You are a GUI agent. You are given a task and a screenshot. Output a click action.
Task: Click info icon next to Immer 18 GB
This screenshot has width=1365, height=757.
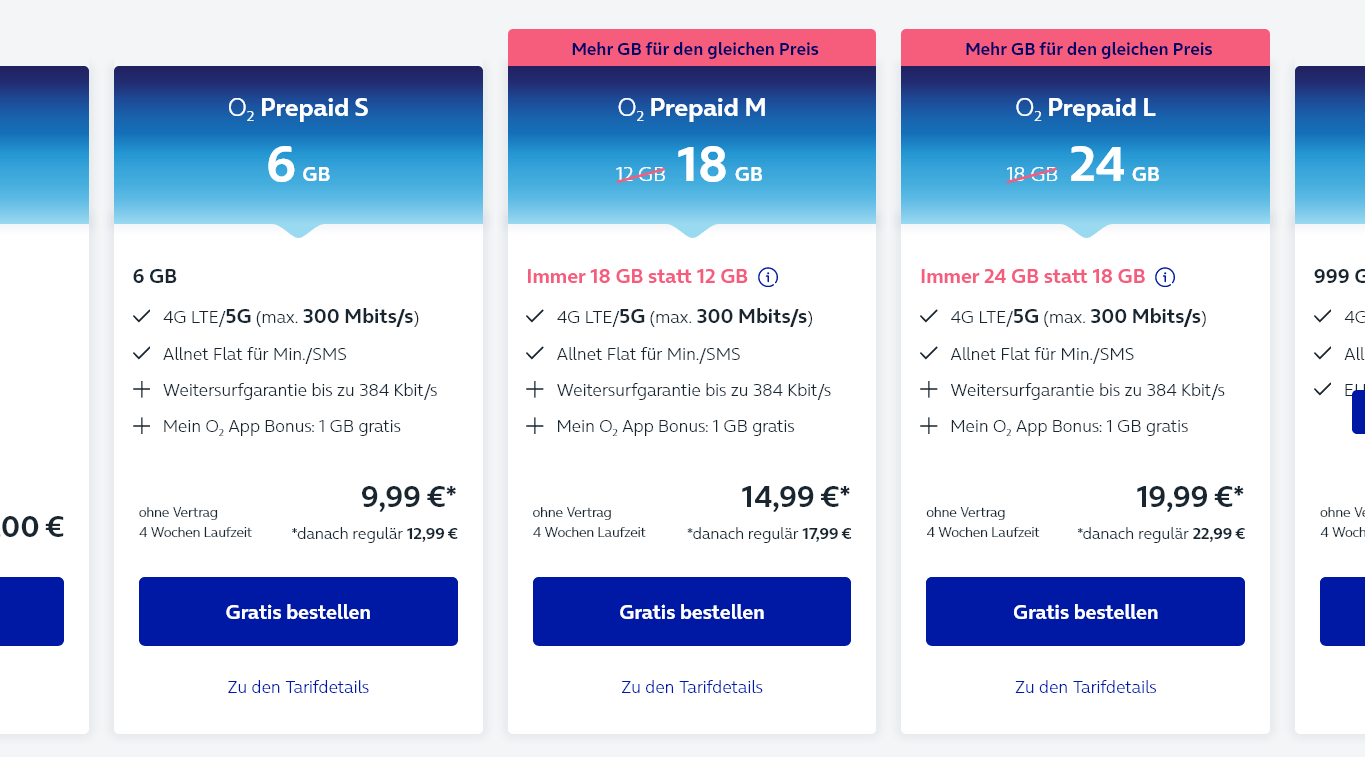click(x=768, y=277)
